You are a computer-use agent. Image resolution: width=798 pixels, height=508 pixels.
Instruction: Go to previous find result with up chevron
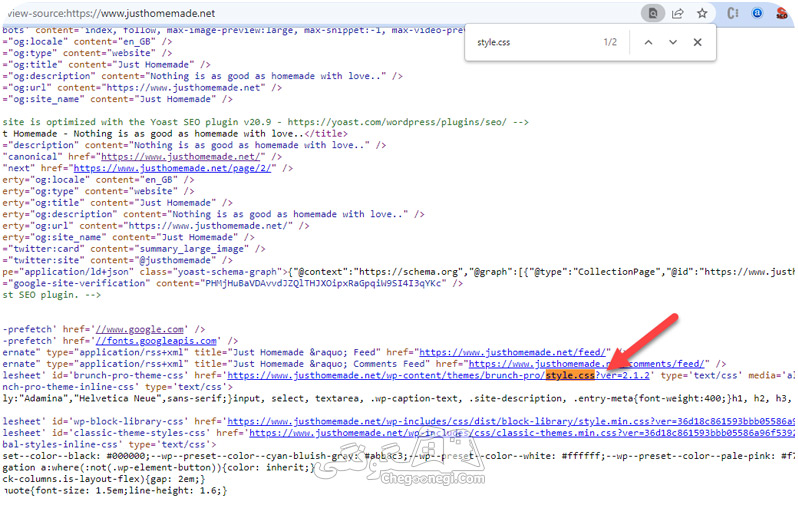click(x=648, y=42)
